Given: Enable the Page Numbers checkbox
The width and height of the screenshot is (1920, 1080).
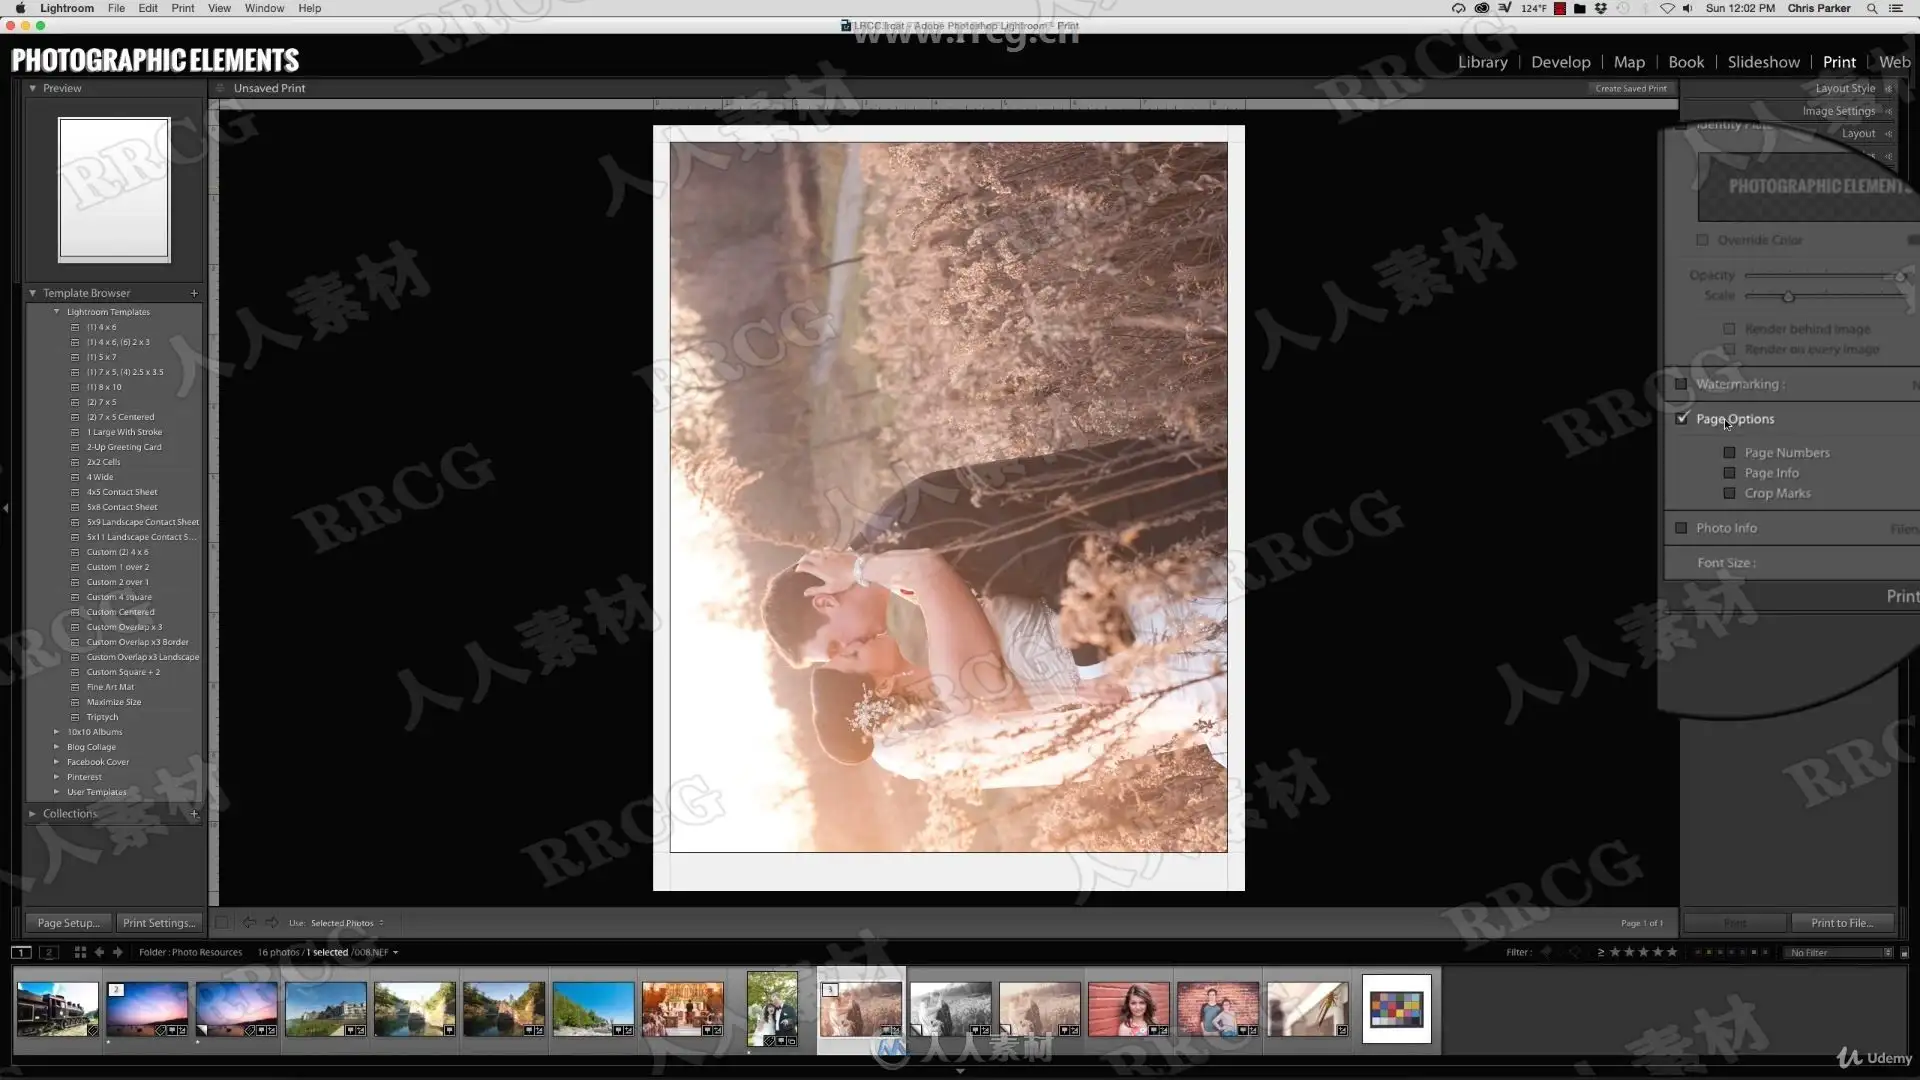Looking at the screenshot, I should (x=1729, y=453).
